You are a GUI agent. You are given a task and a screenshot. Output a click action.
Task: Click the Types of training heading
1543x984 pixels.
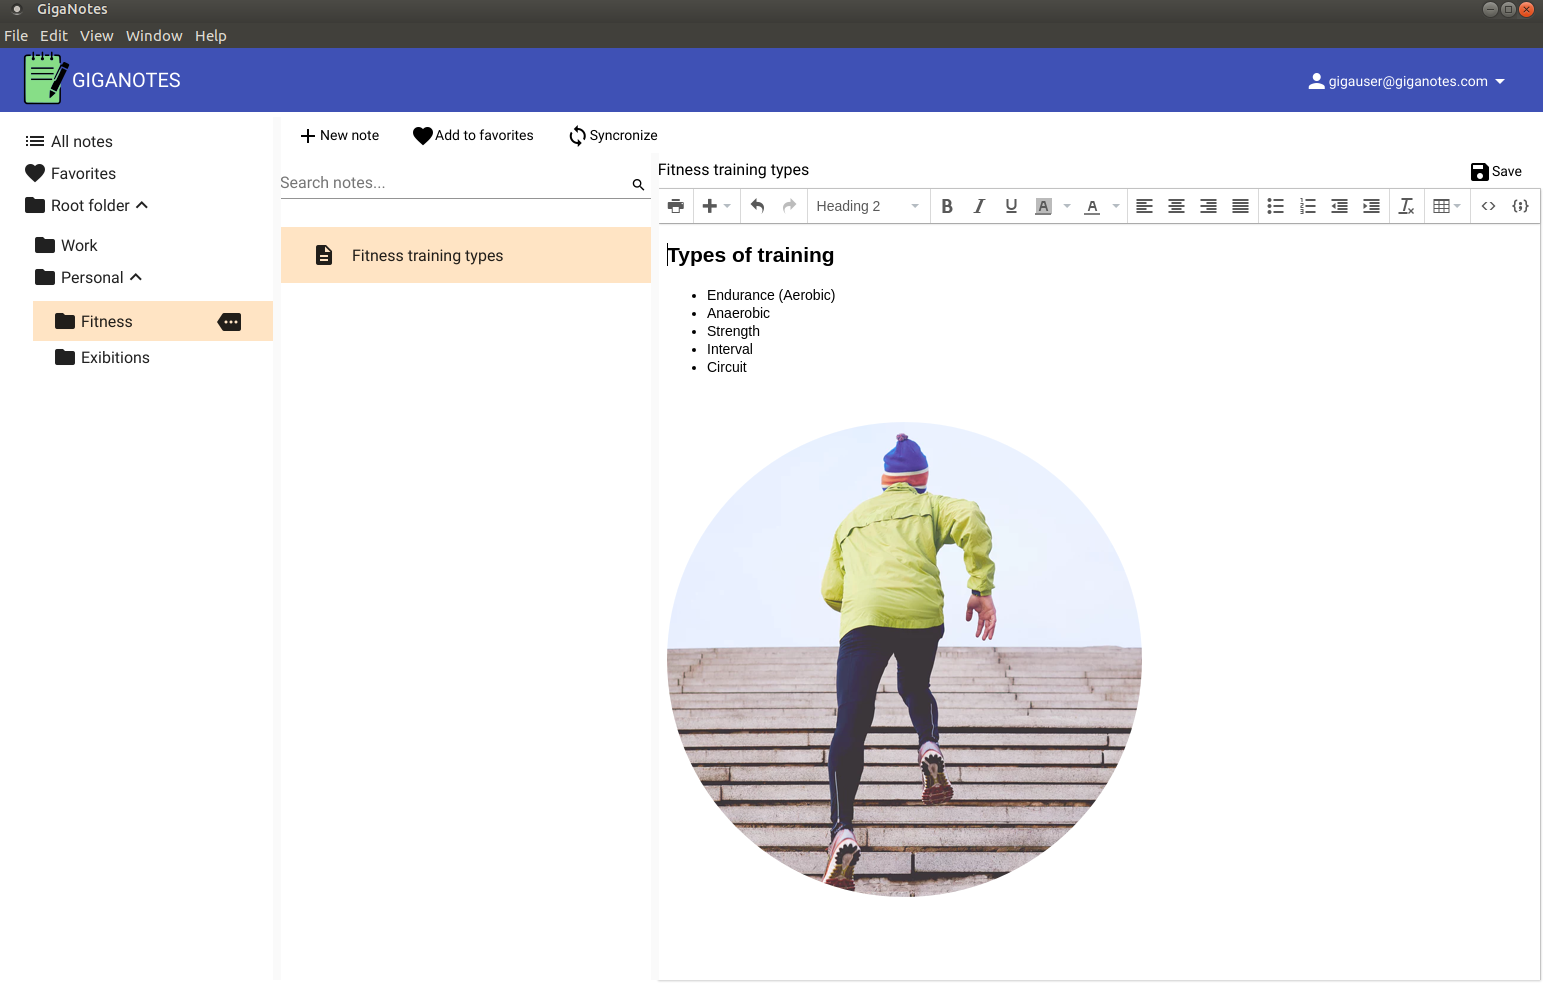point(750,255)
